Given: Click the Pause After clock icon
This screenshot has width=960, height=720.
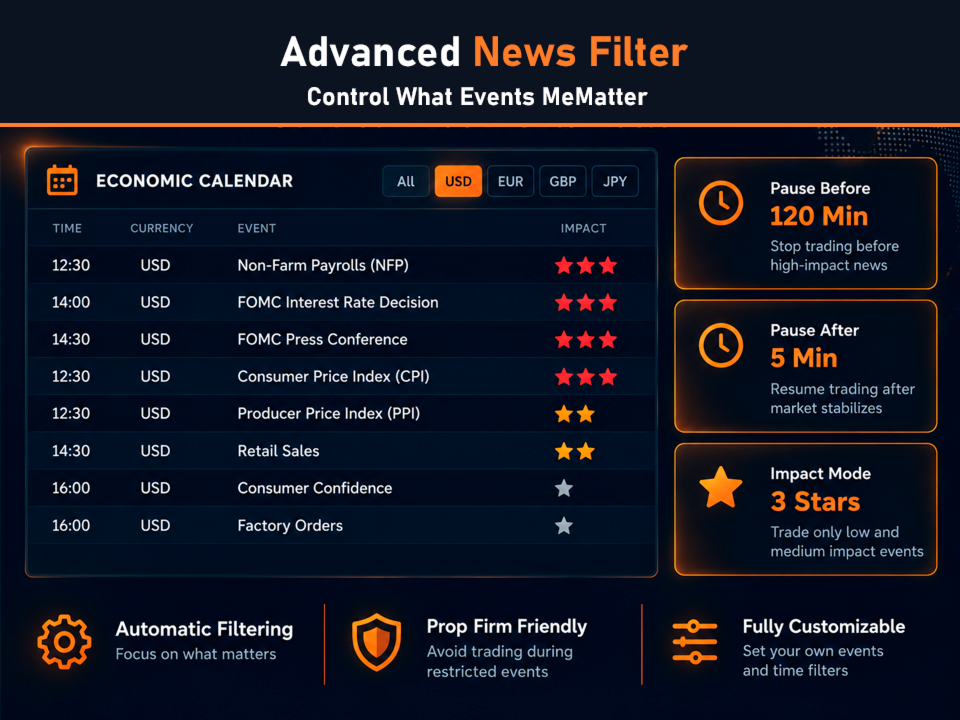Looking at the screenshot, I should [x=721, y=345].
